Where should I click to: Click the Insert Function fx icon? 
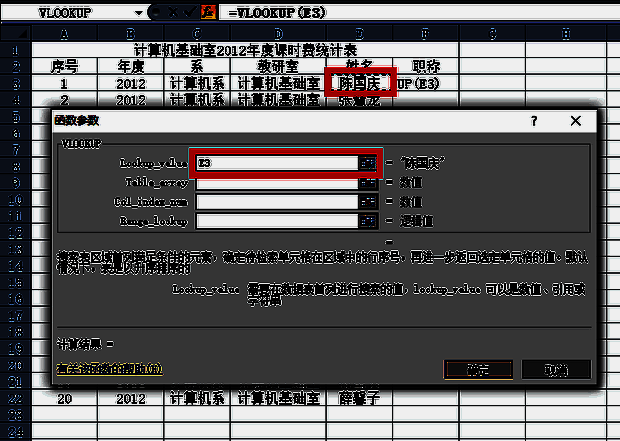tap(208, 14)
